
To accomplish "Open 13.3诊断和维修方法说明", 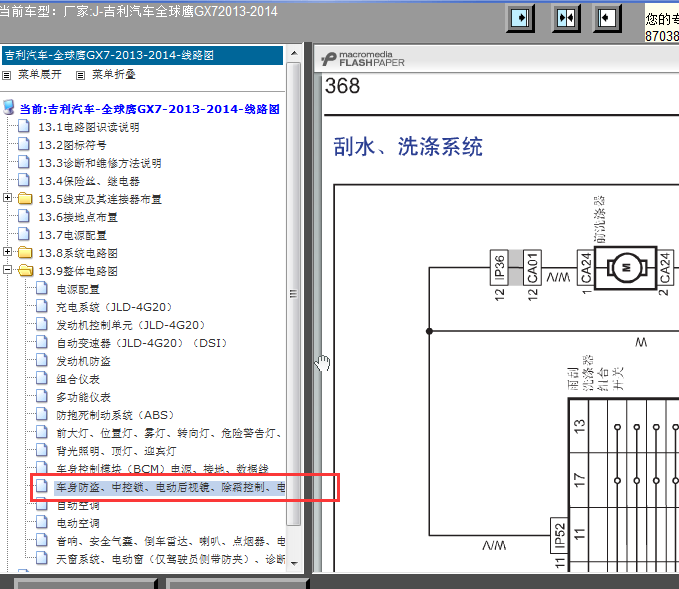I will click(100, 163).
